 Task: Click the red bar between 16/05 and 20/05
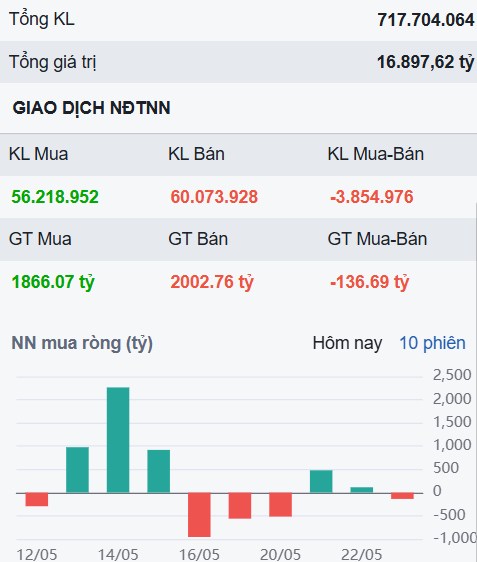(x=240, y=506)
